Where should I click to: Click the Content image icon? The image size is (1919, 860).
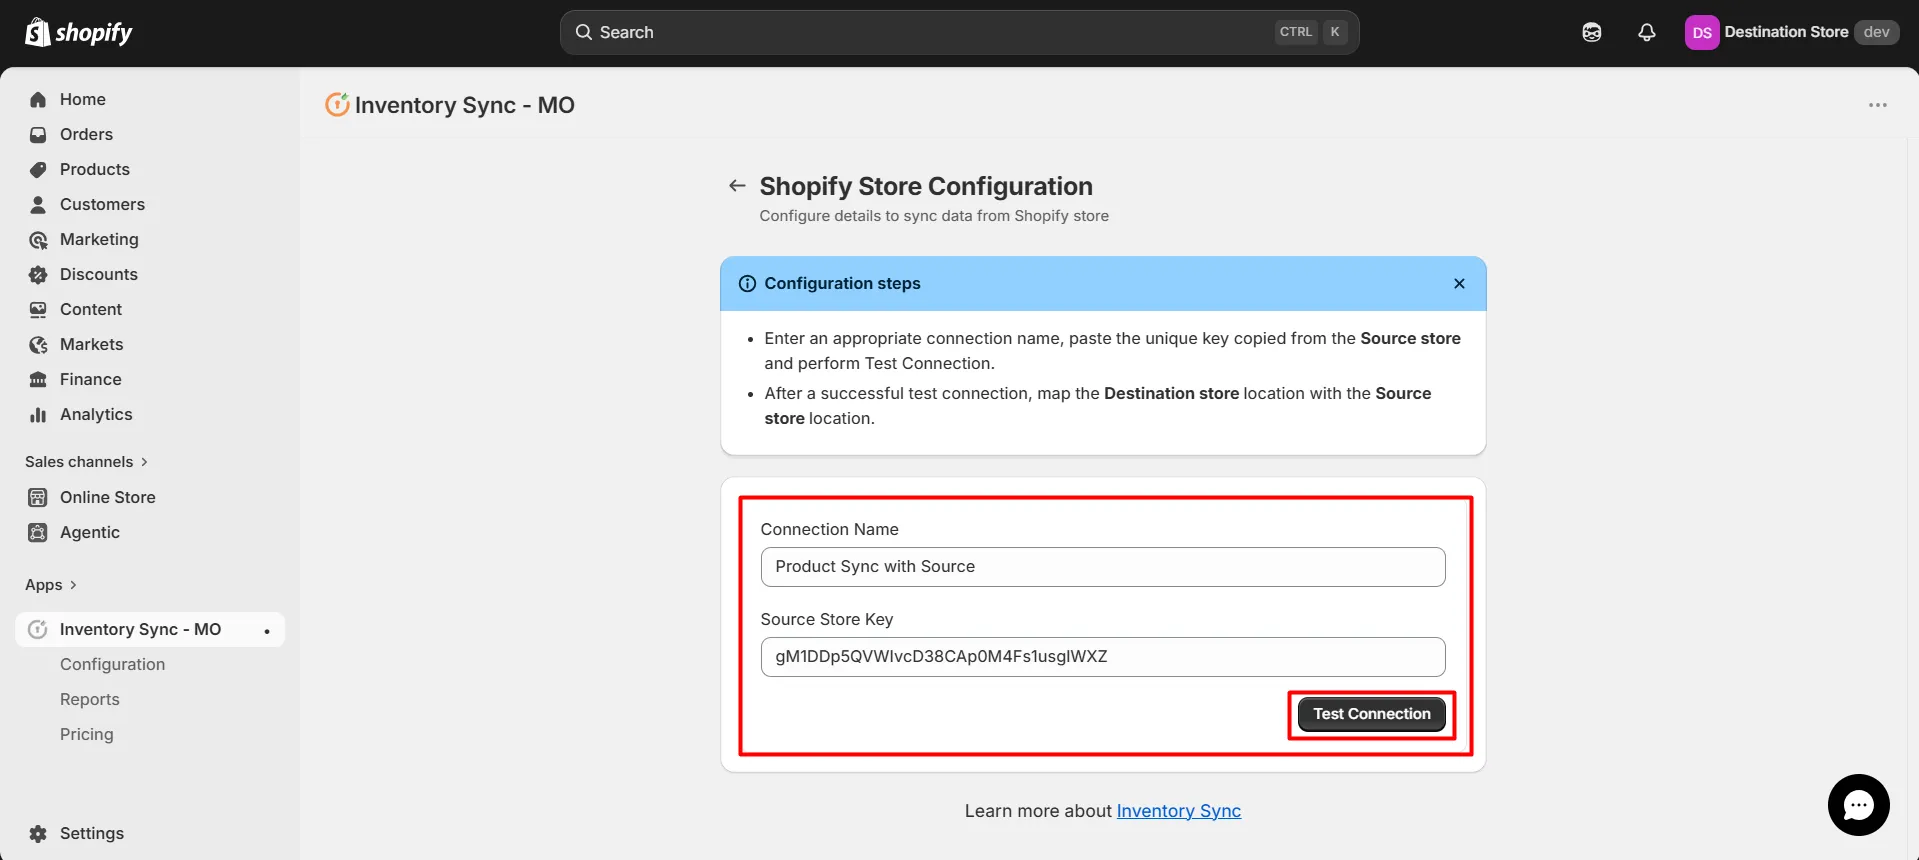[38, 309]
